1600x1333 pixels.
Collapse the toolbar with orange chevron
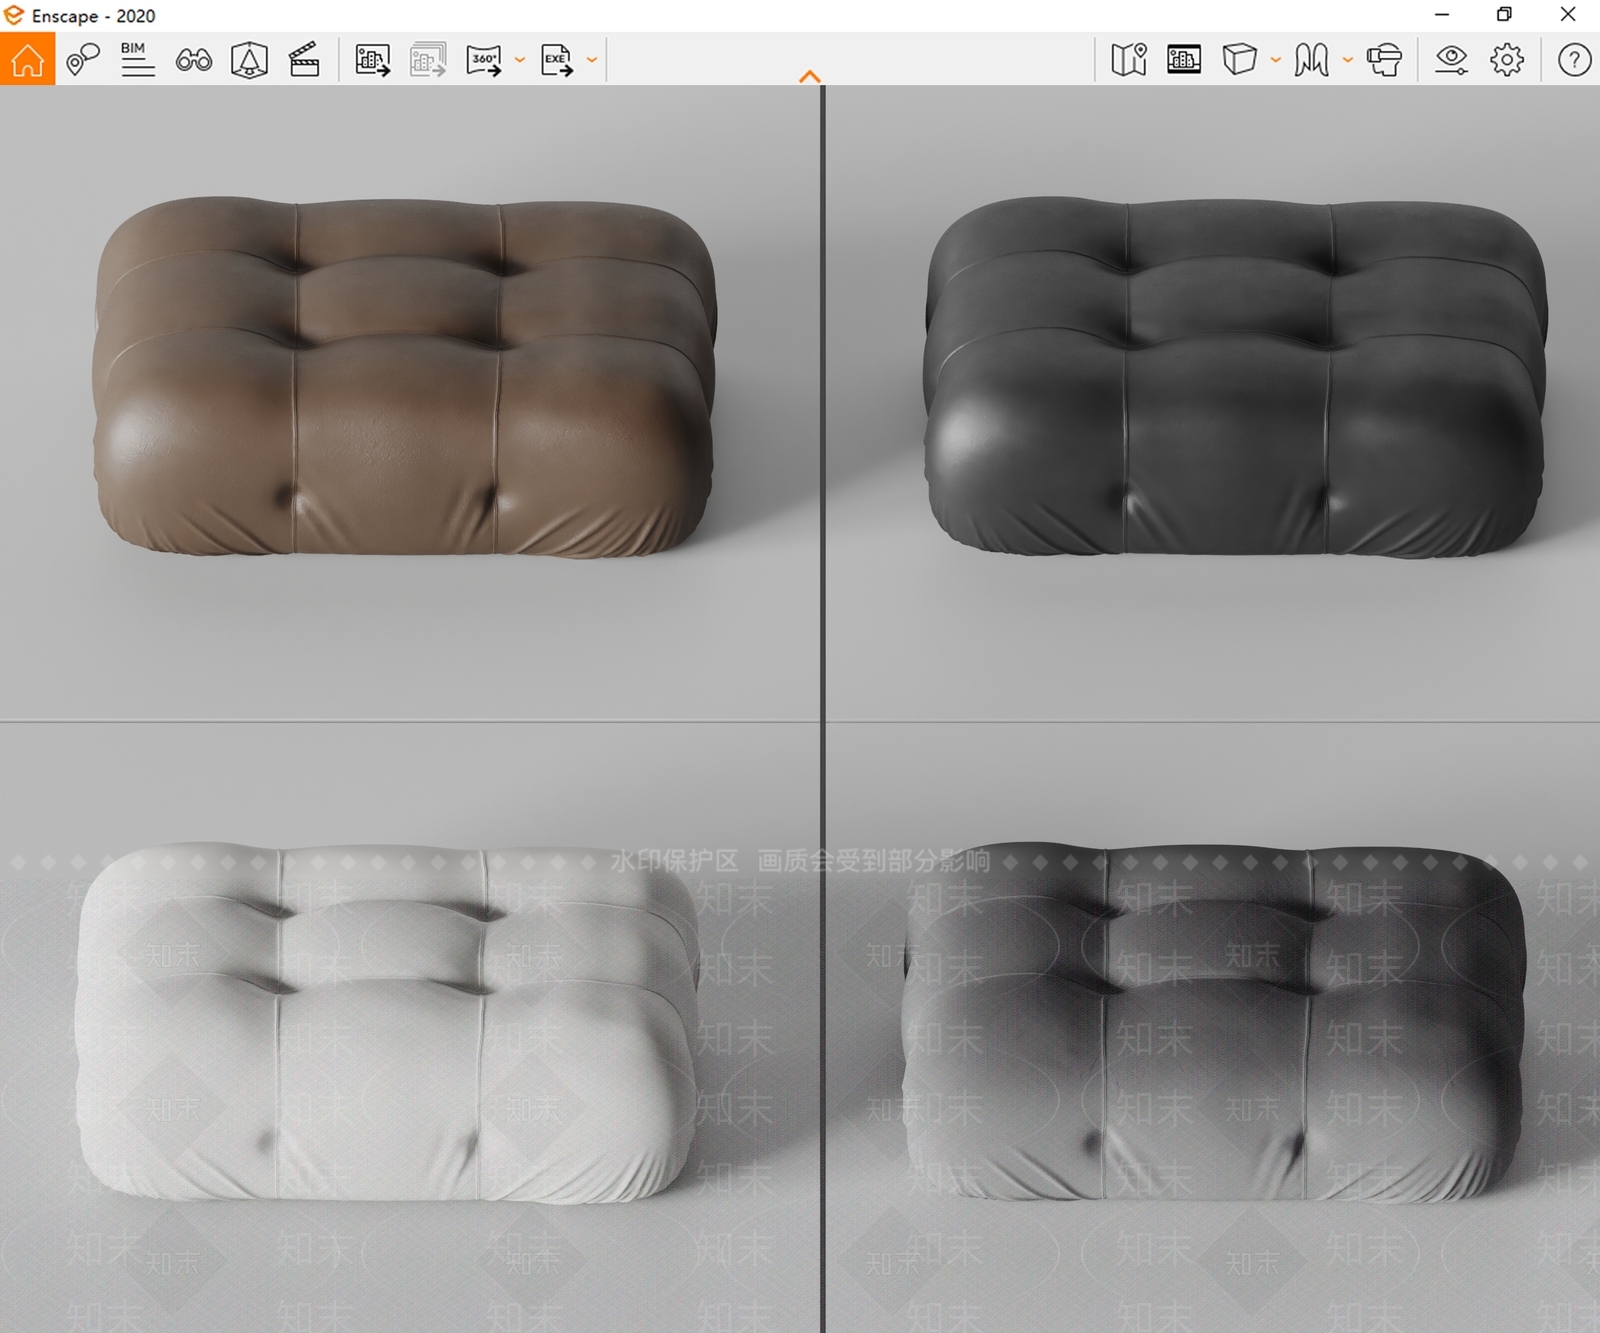click(x=810, y=76)
